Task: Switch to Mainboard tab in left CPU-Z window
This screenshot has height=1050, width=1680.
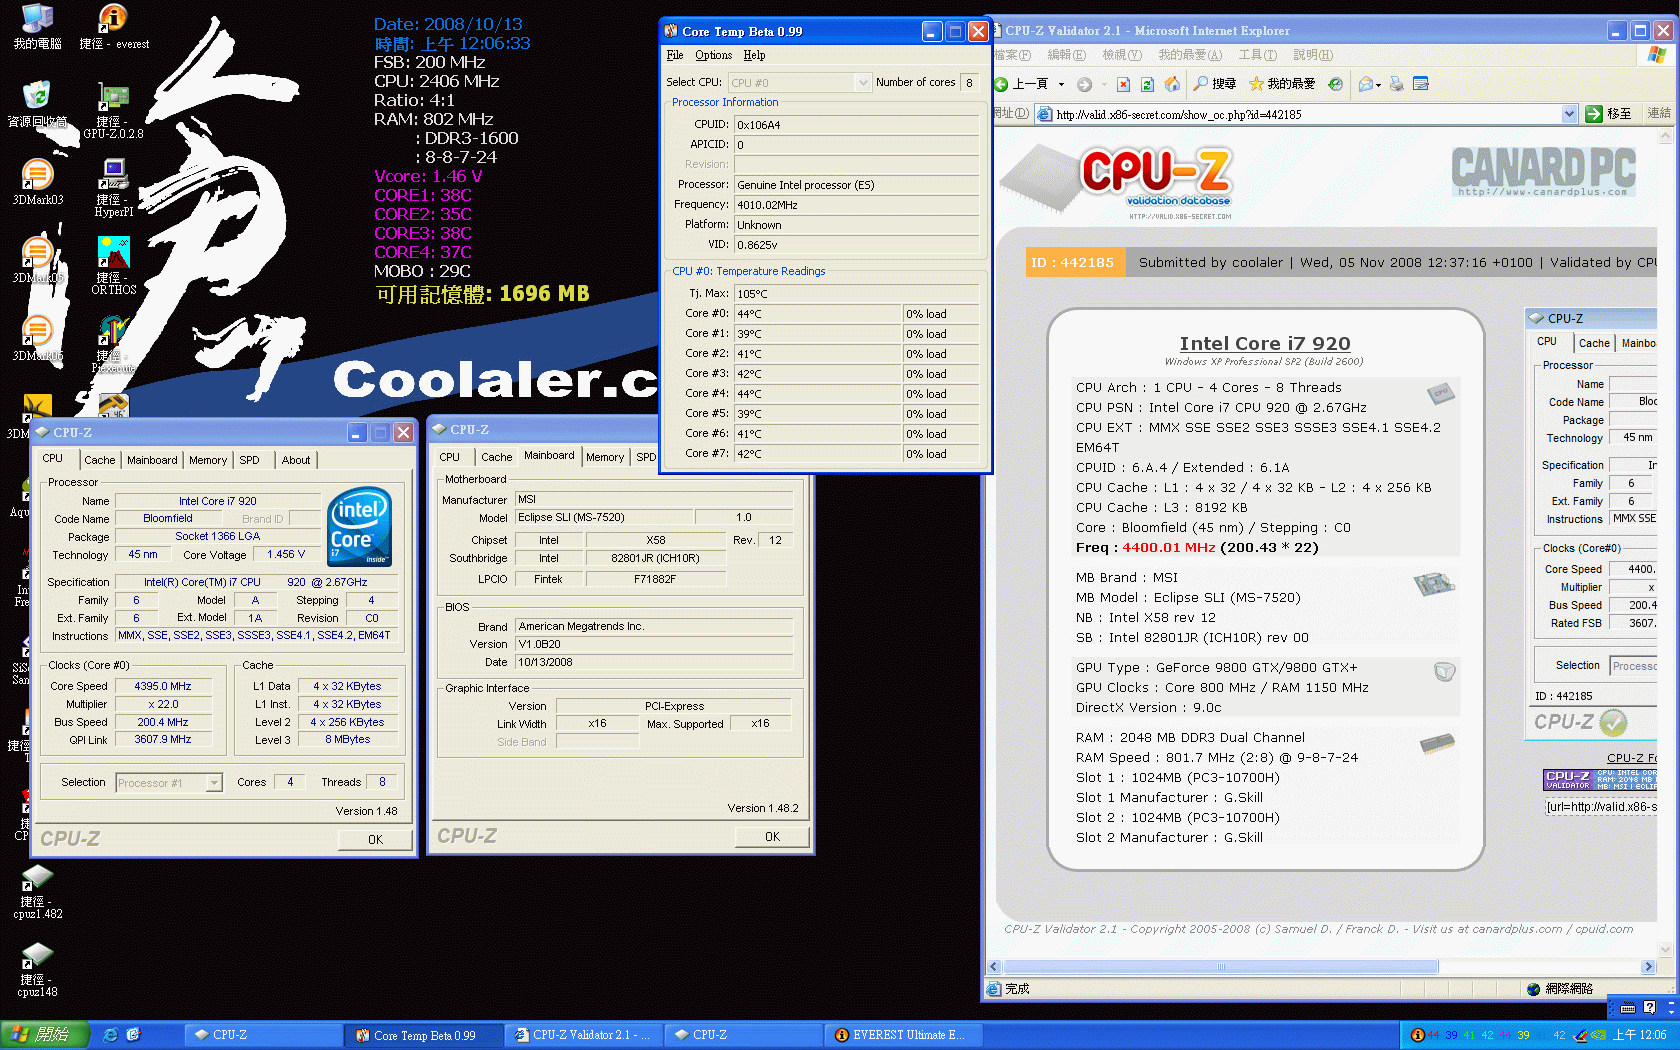Action: click(152, 460)
